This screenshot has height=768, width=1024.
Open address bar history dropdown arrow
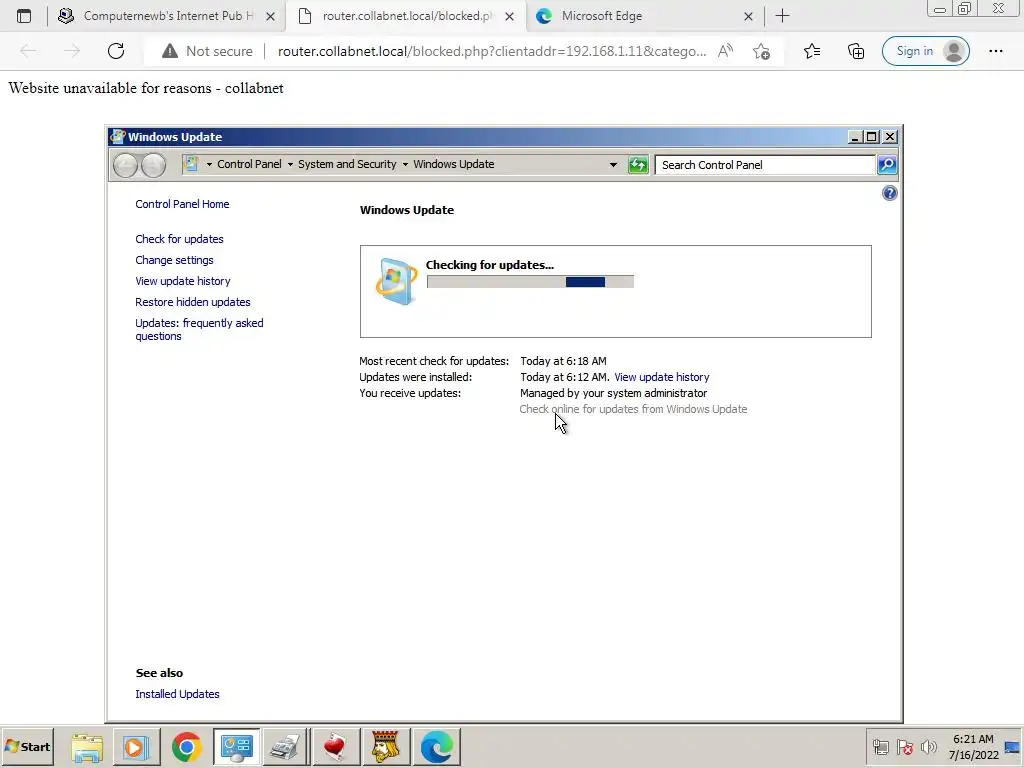click(x=613, y=165)
